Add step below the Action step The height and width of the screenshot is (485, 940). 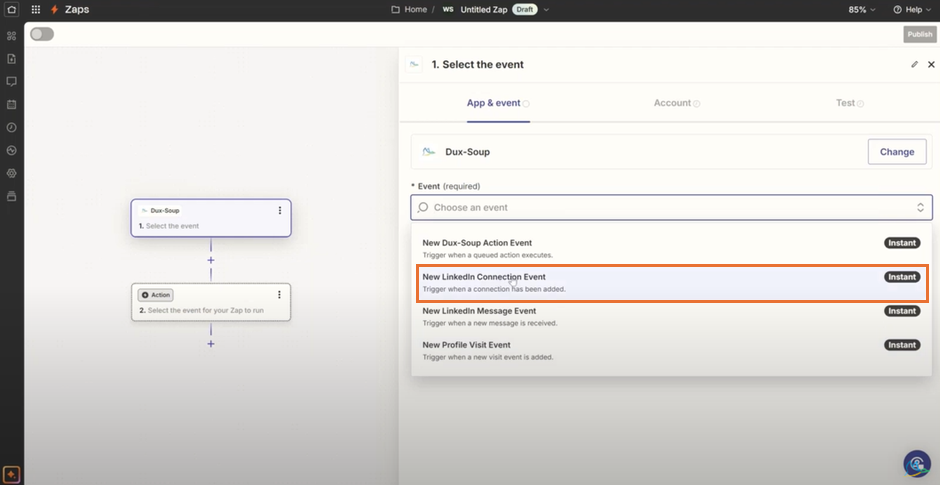point(211,344)
